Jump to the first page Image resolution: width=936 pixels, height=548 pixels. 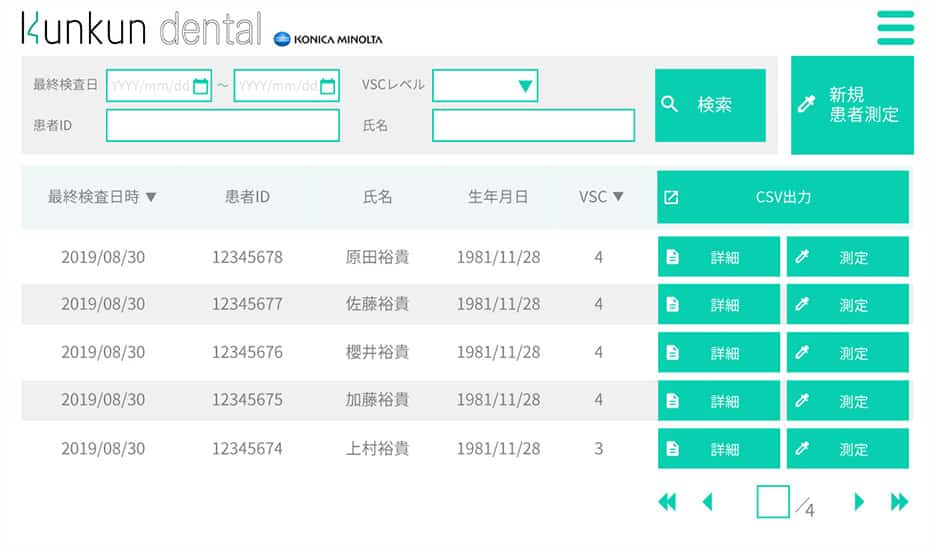(667, 502)
